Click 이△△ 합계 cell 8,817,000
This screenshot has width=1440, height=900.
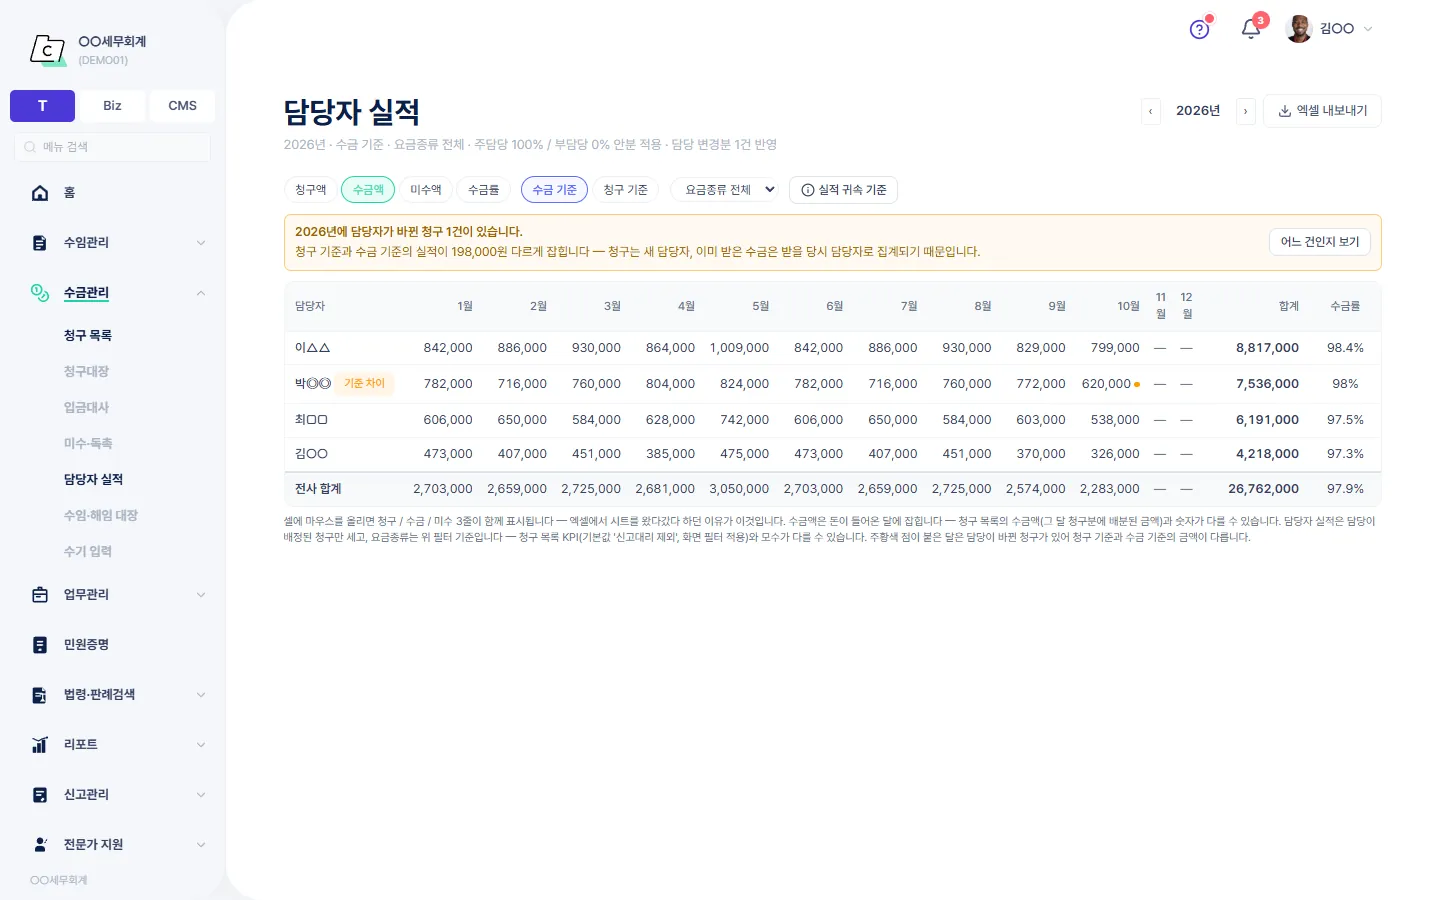click(x=1267, y=348)
